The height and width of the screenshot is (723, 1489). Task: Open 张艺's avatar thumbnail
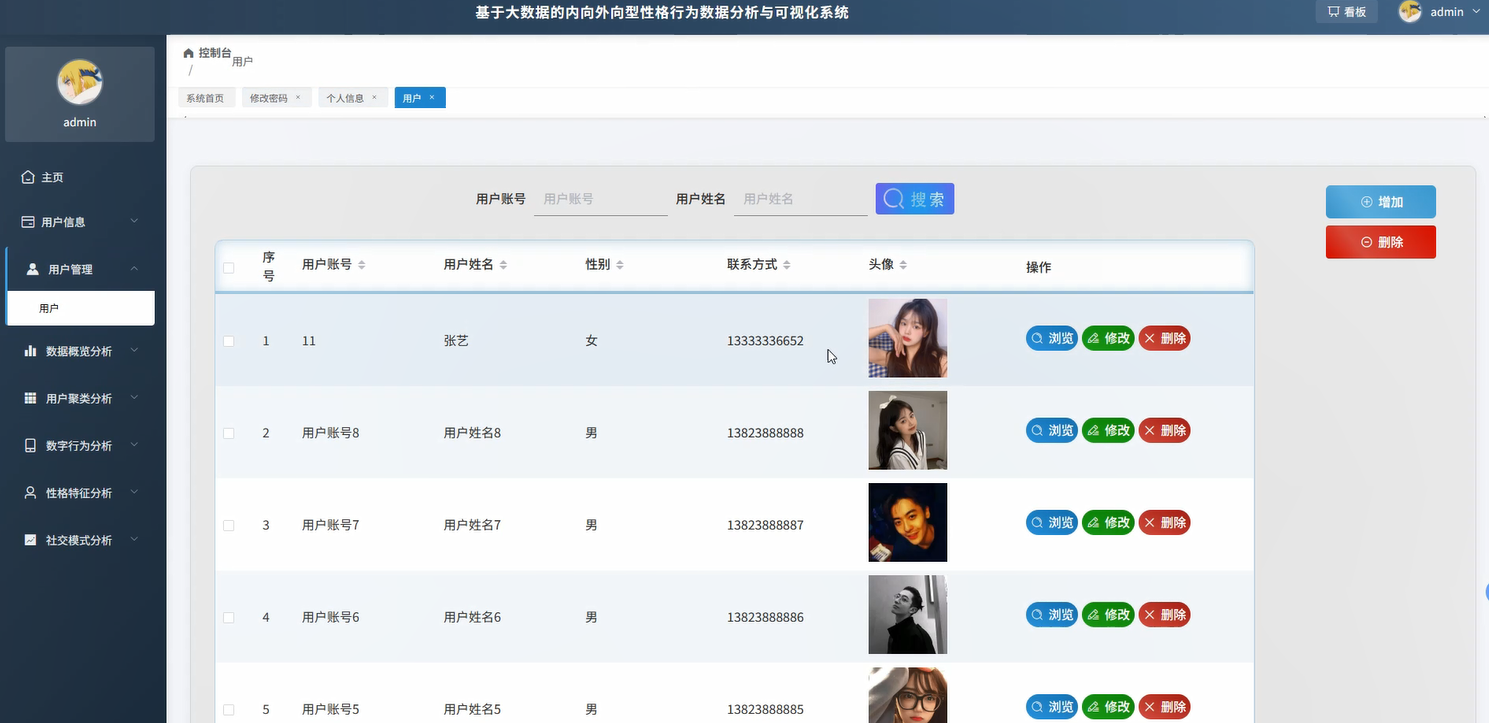[908, 338]
